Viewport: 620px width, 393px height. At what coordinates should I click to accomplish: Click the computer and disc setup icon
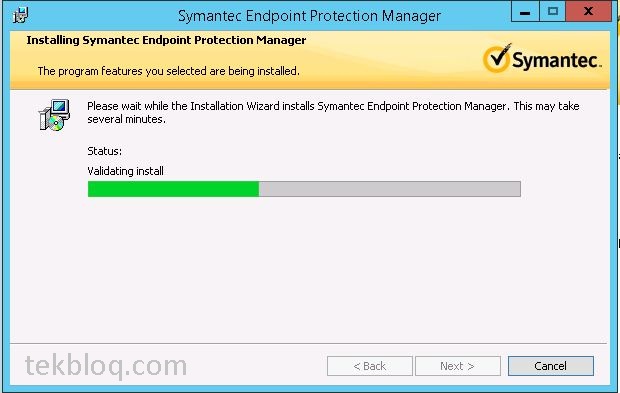pos(55,115)
